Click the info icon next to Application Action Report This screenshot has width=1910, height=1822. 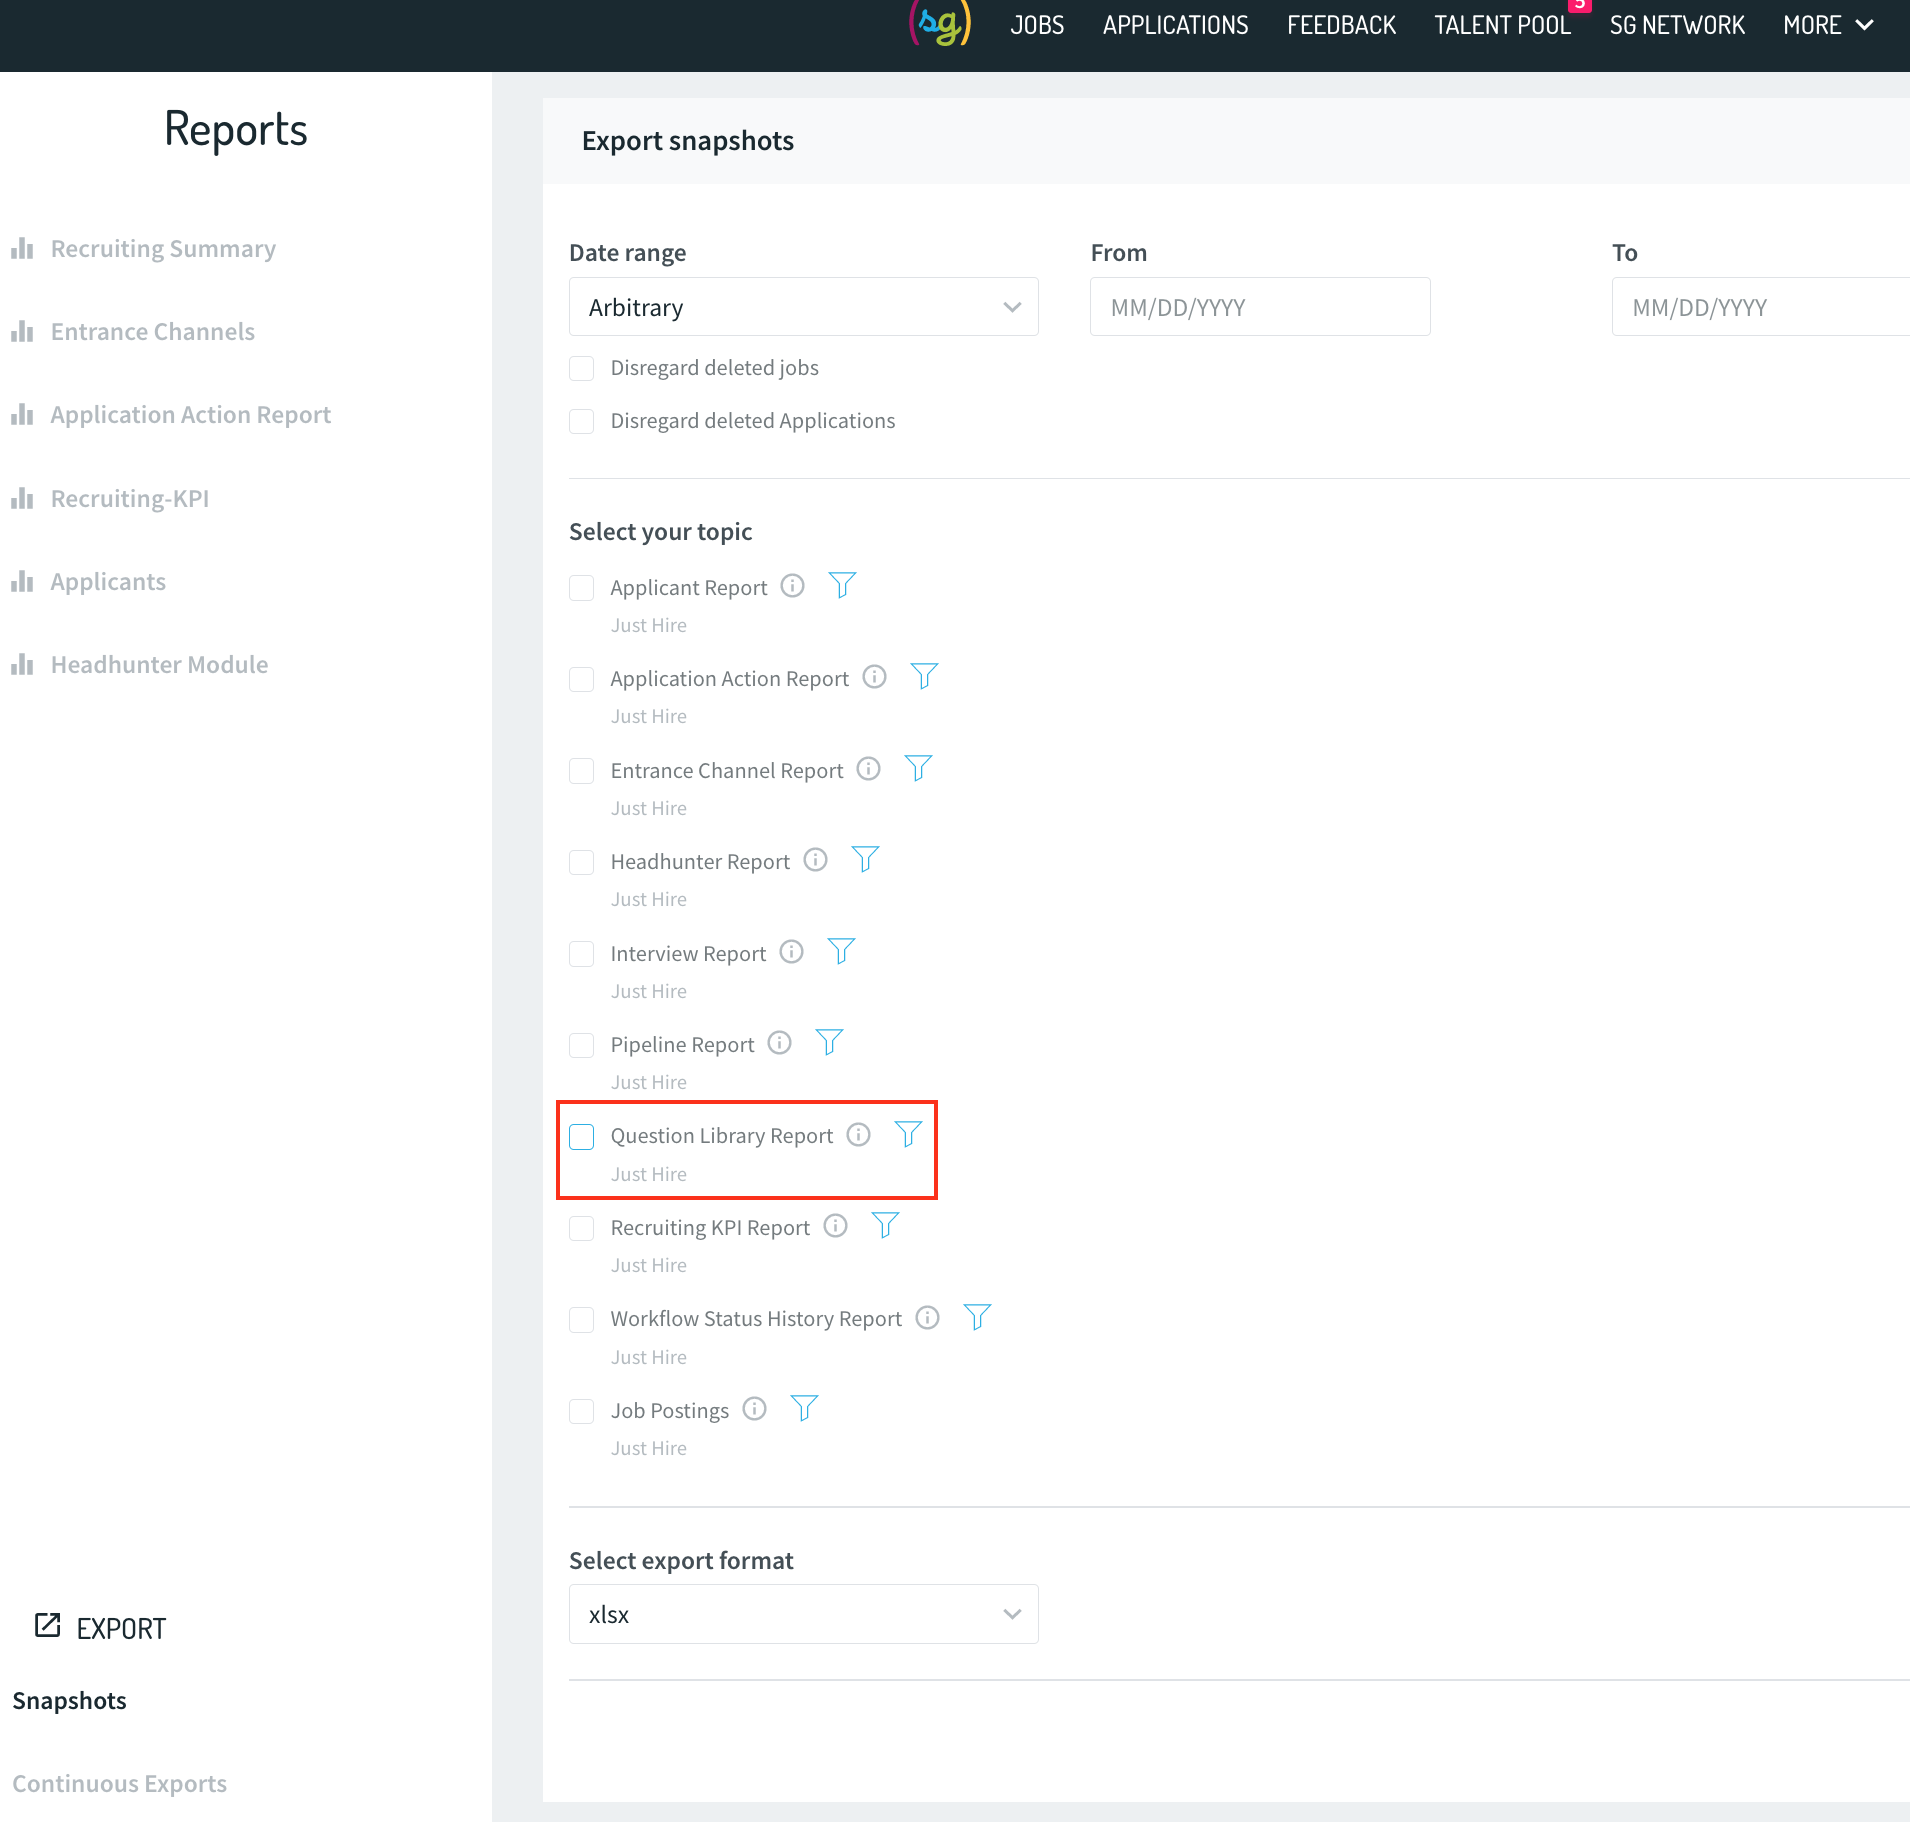(874, 677)
